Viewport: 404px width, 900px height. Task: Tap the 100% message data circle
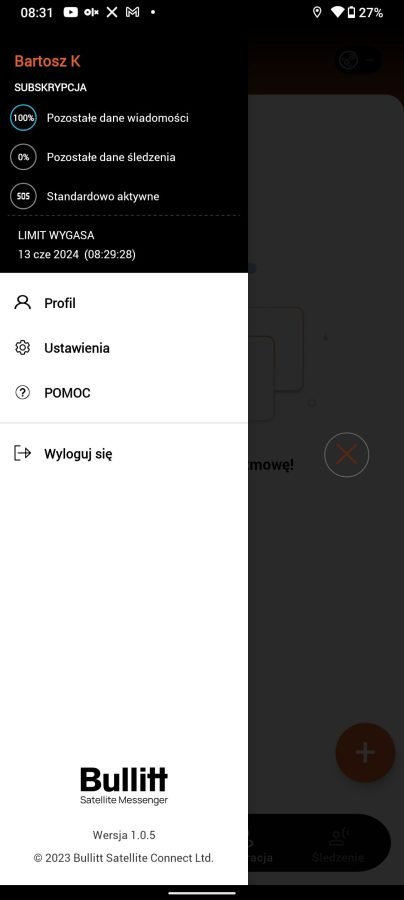[x=24, y=118]
